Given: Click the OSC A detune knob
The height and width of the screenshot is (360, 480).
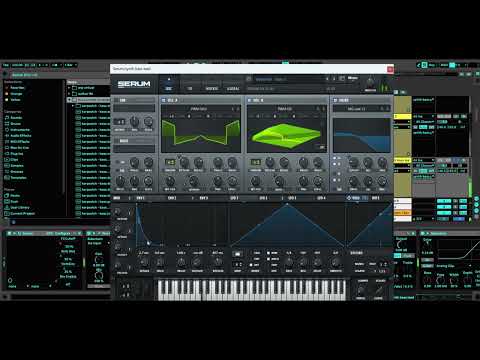Looking at the screenshot, I should [x=184, y=162].
